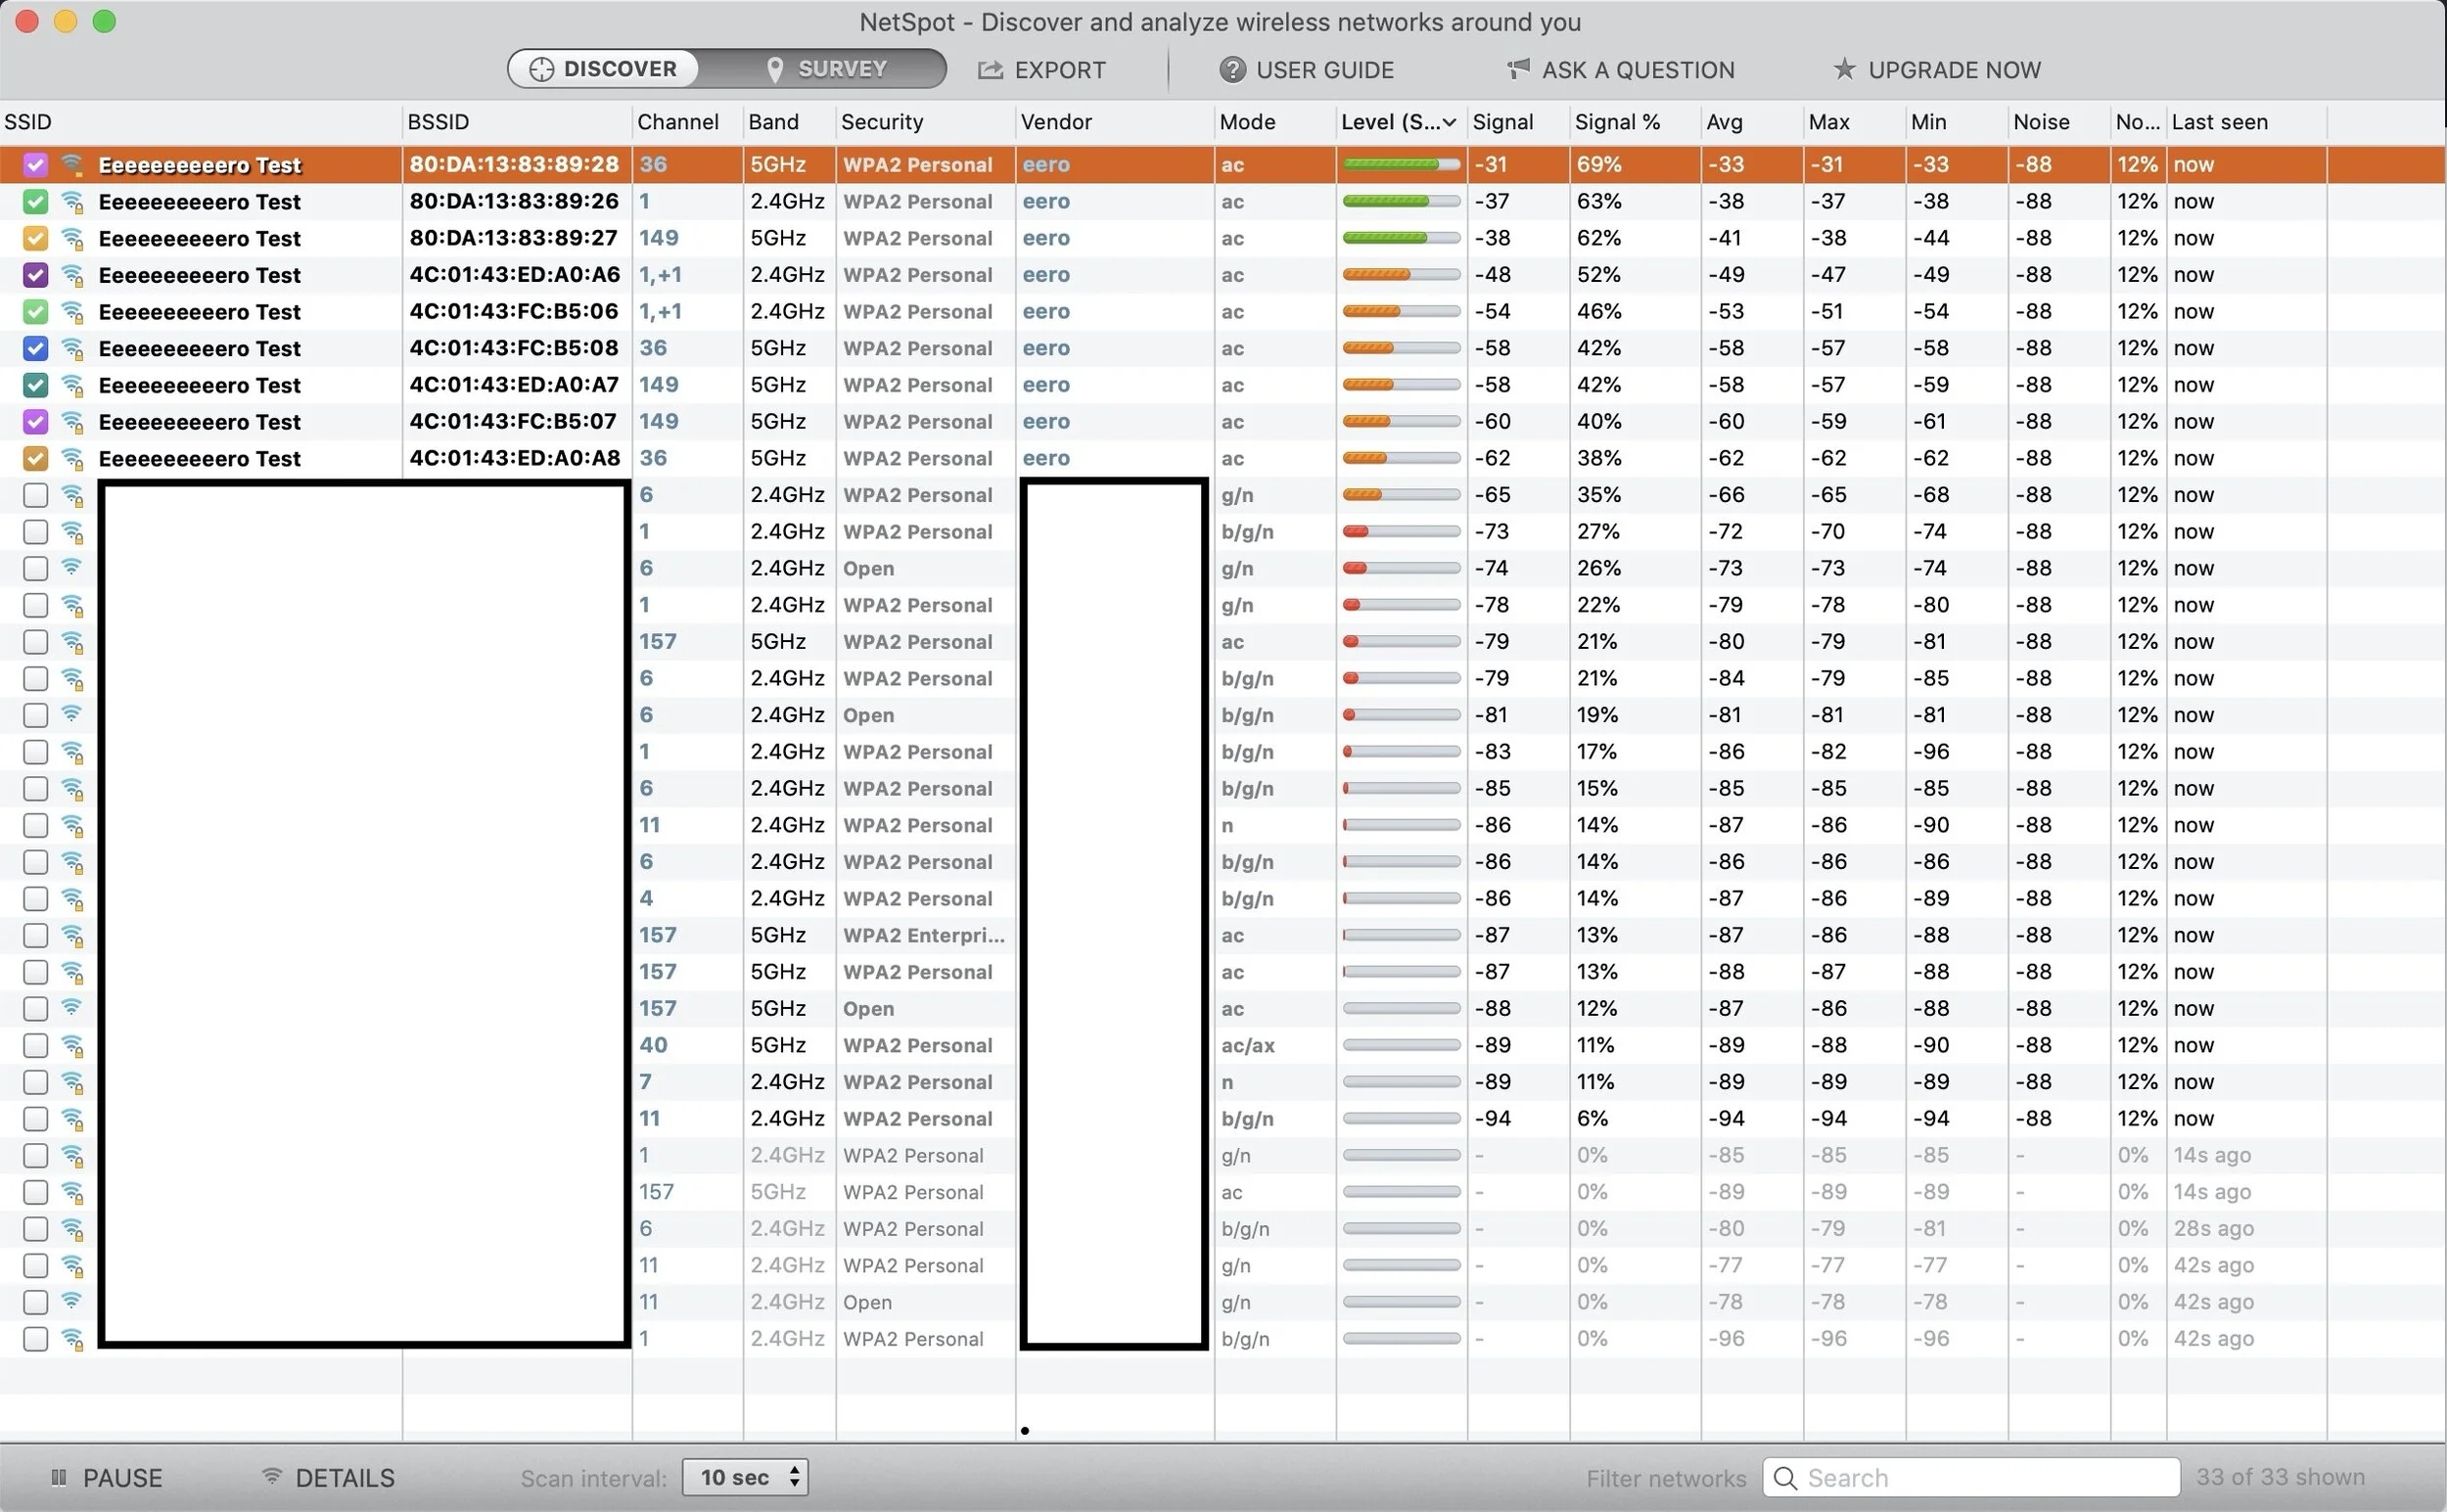The image size is (2447, 1512).
Task: Click the Pause bars icon
Action: [x=59, y=1478]
